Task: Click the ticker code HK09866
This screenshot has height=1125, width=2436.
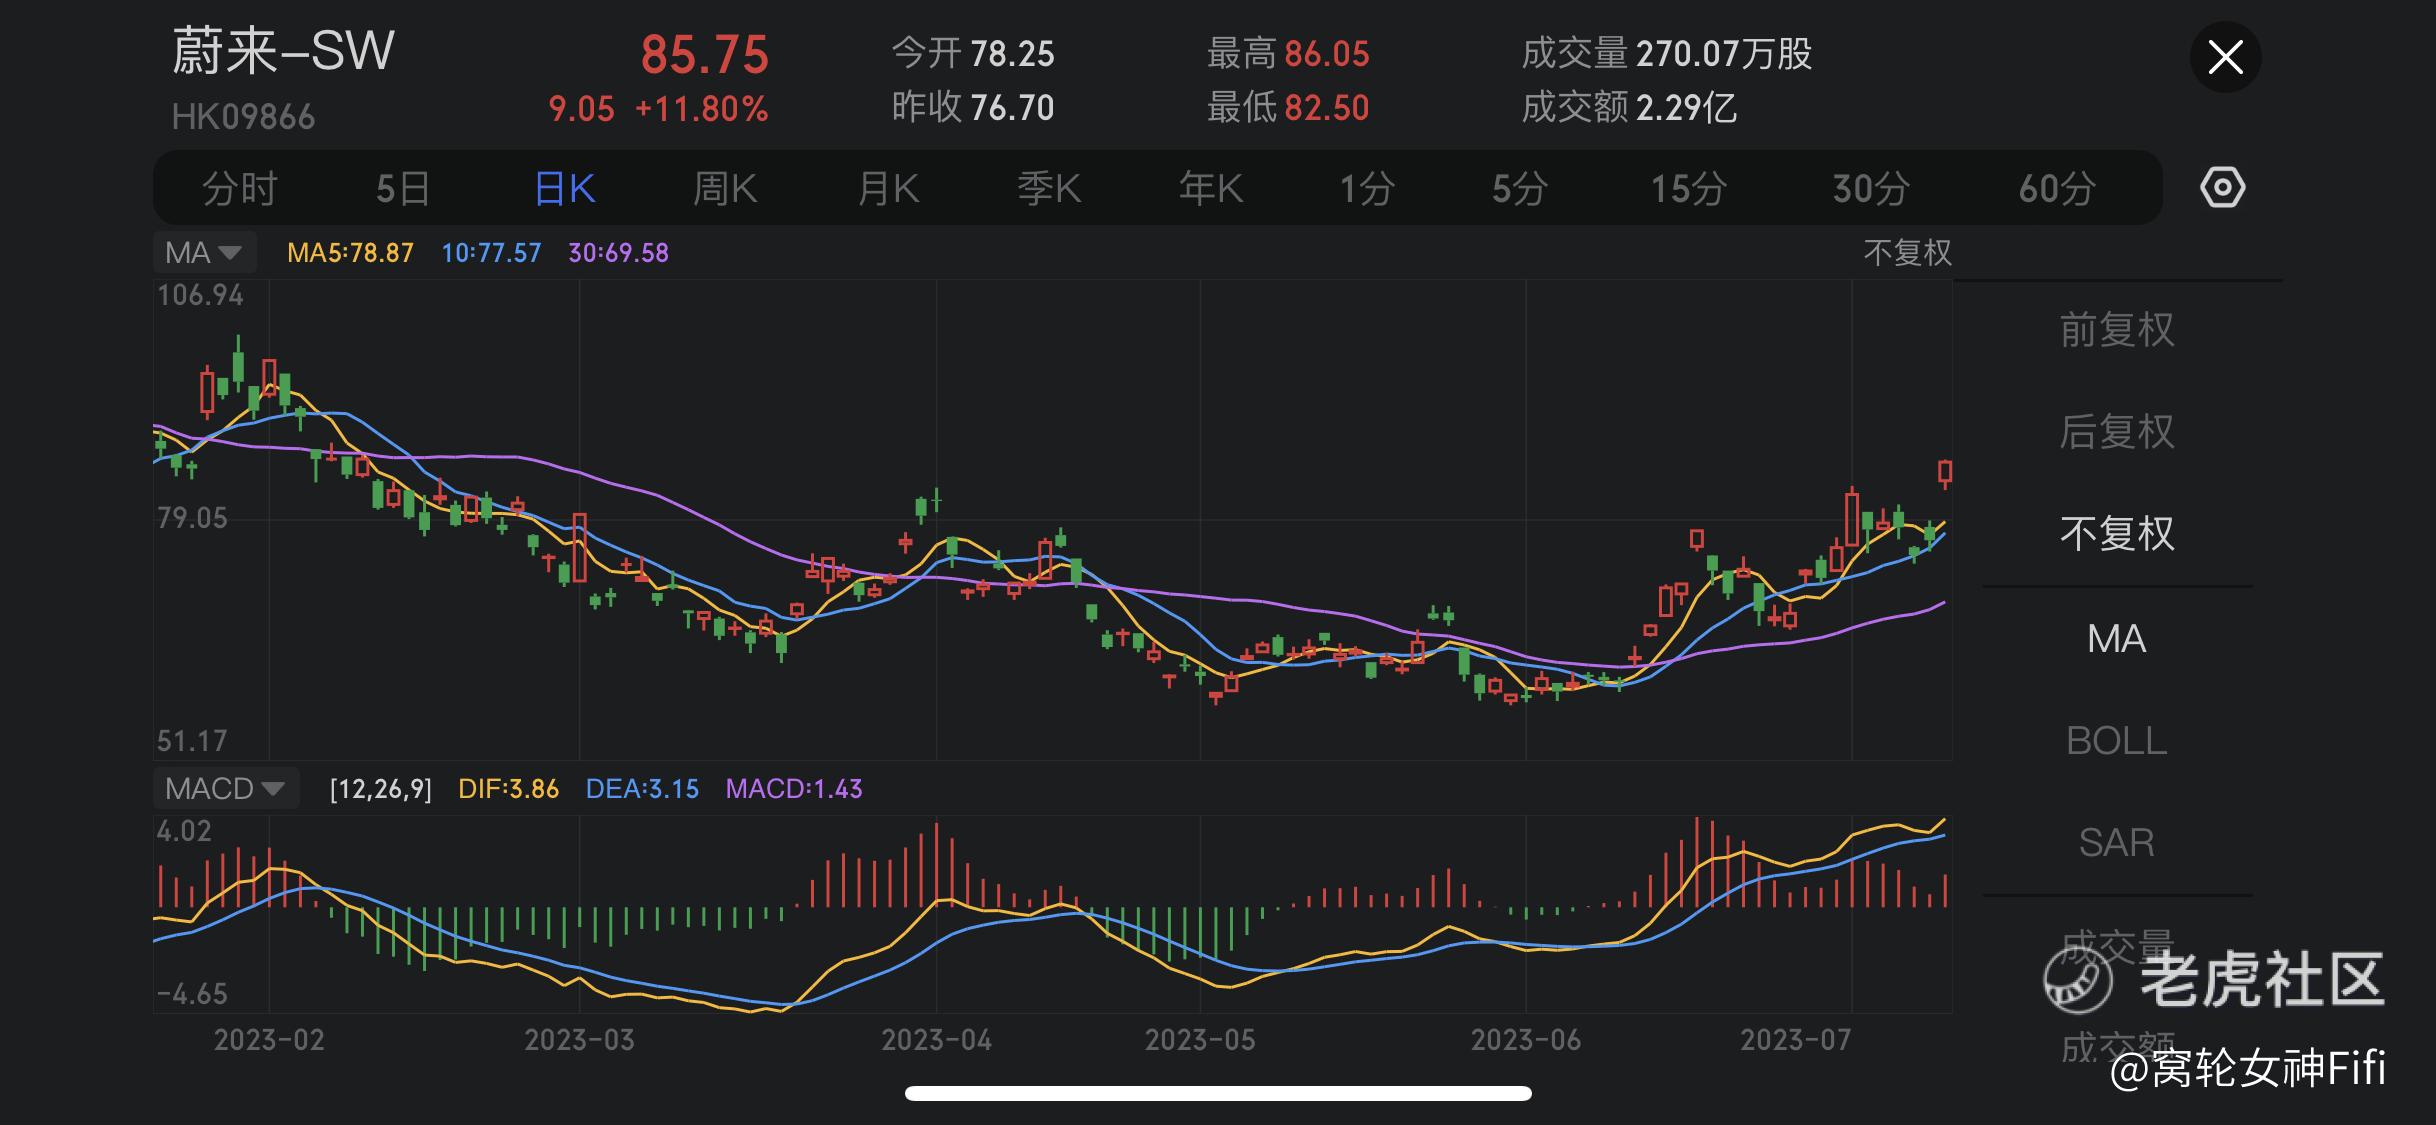Action: click(x=243, y=117)
